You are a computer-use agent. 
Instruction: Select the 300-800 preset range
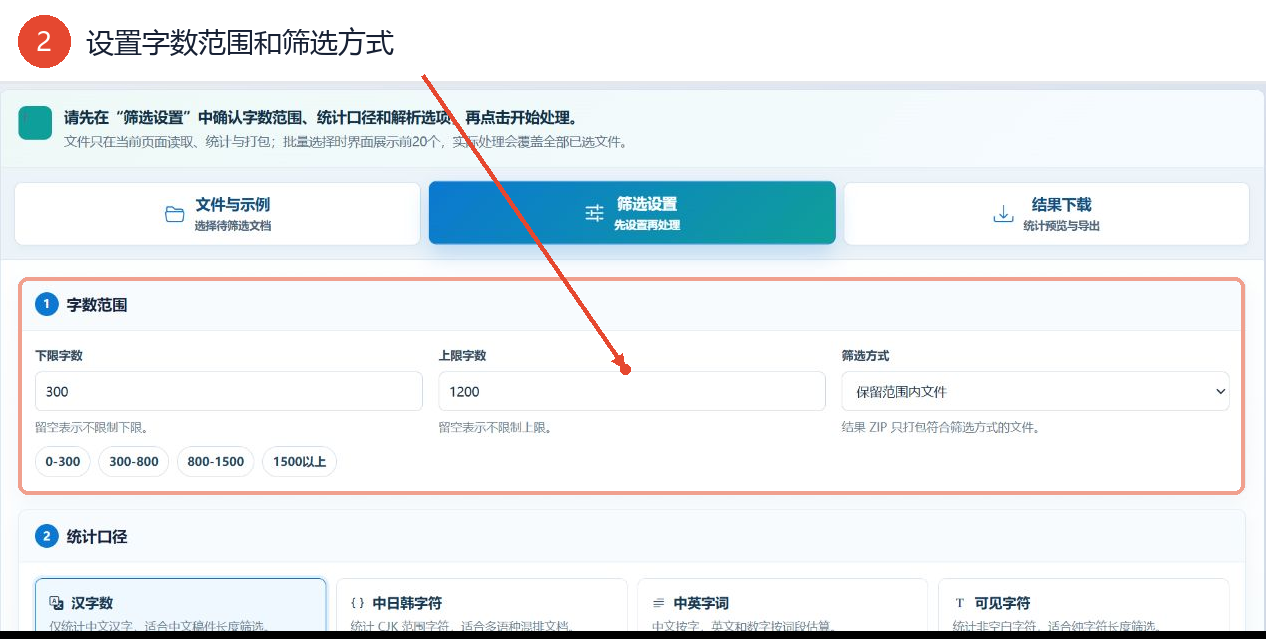click(134, 462)
